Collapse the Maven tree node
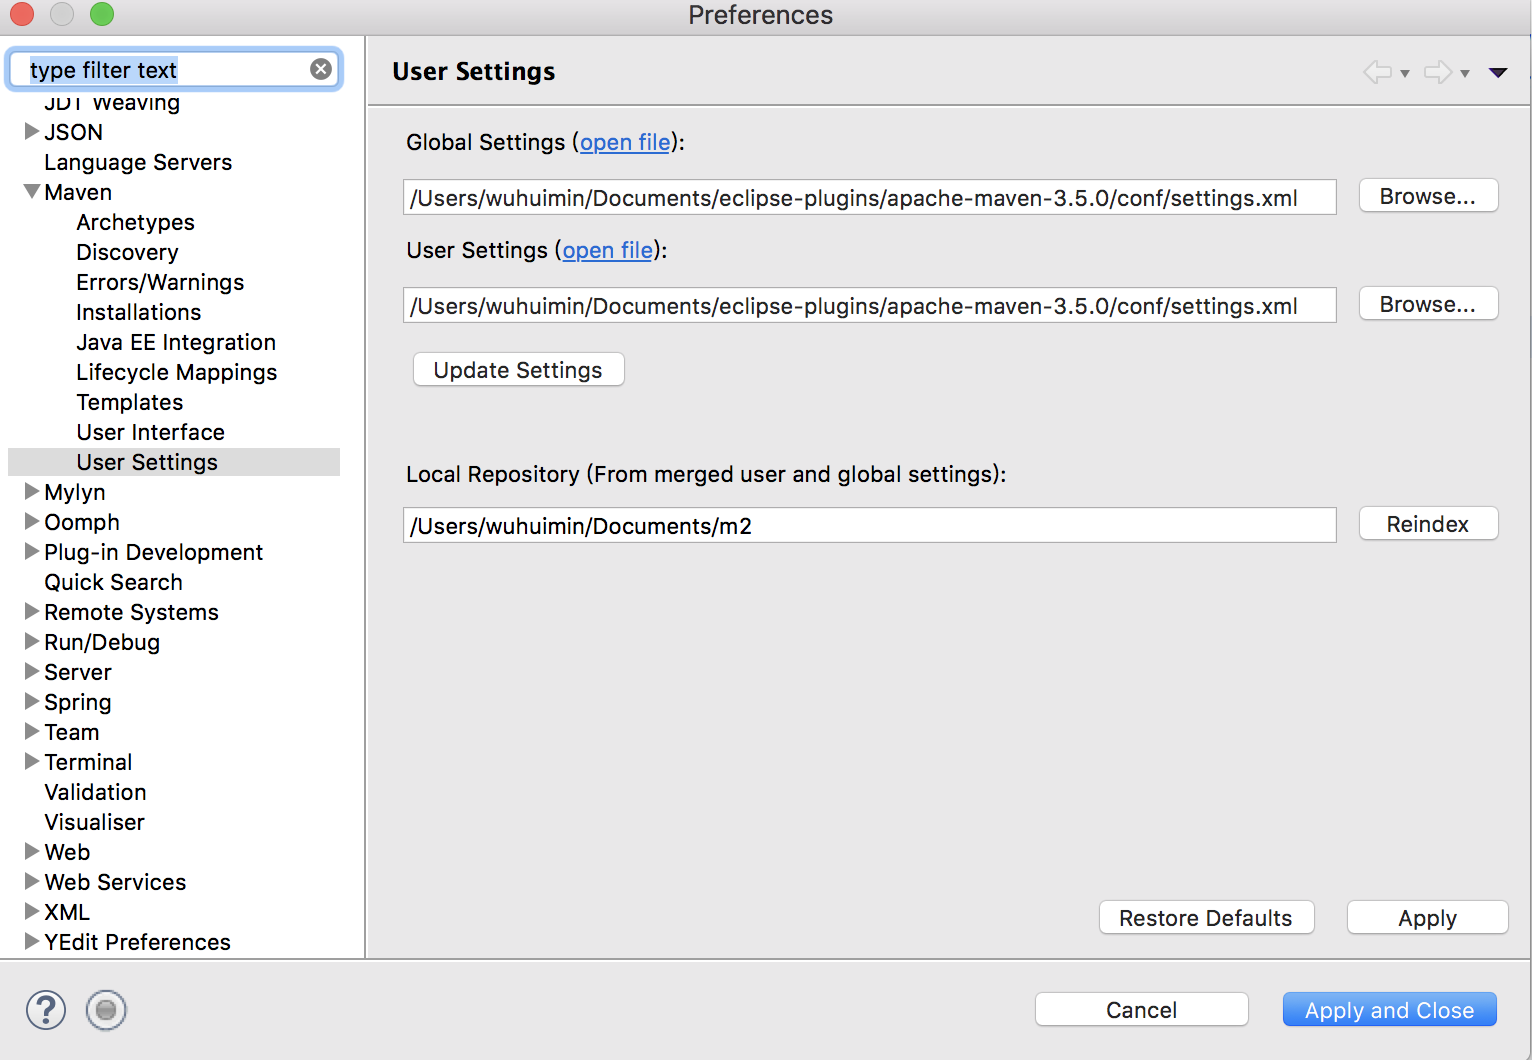The width and height of the screenshot is (1532, 1060). (x=32, y=191)
